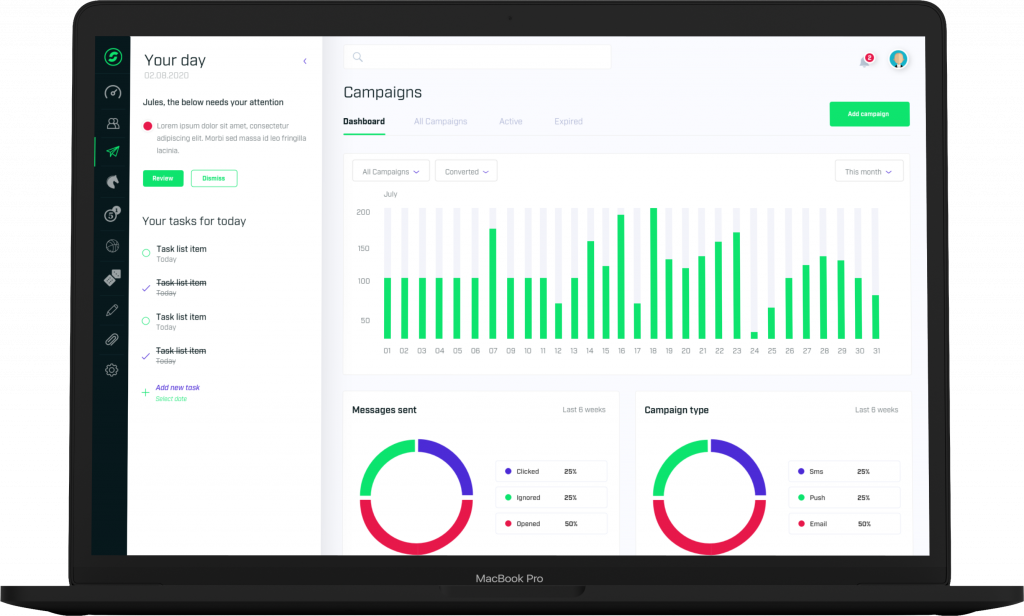Viewport: 1024px width, 616px height.
Task: Open the notification bell with red badge
Action: pos(865,61)
